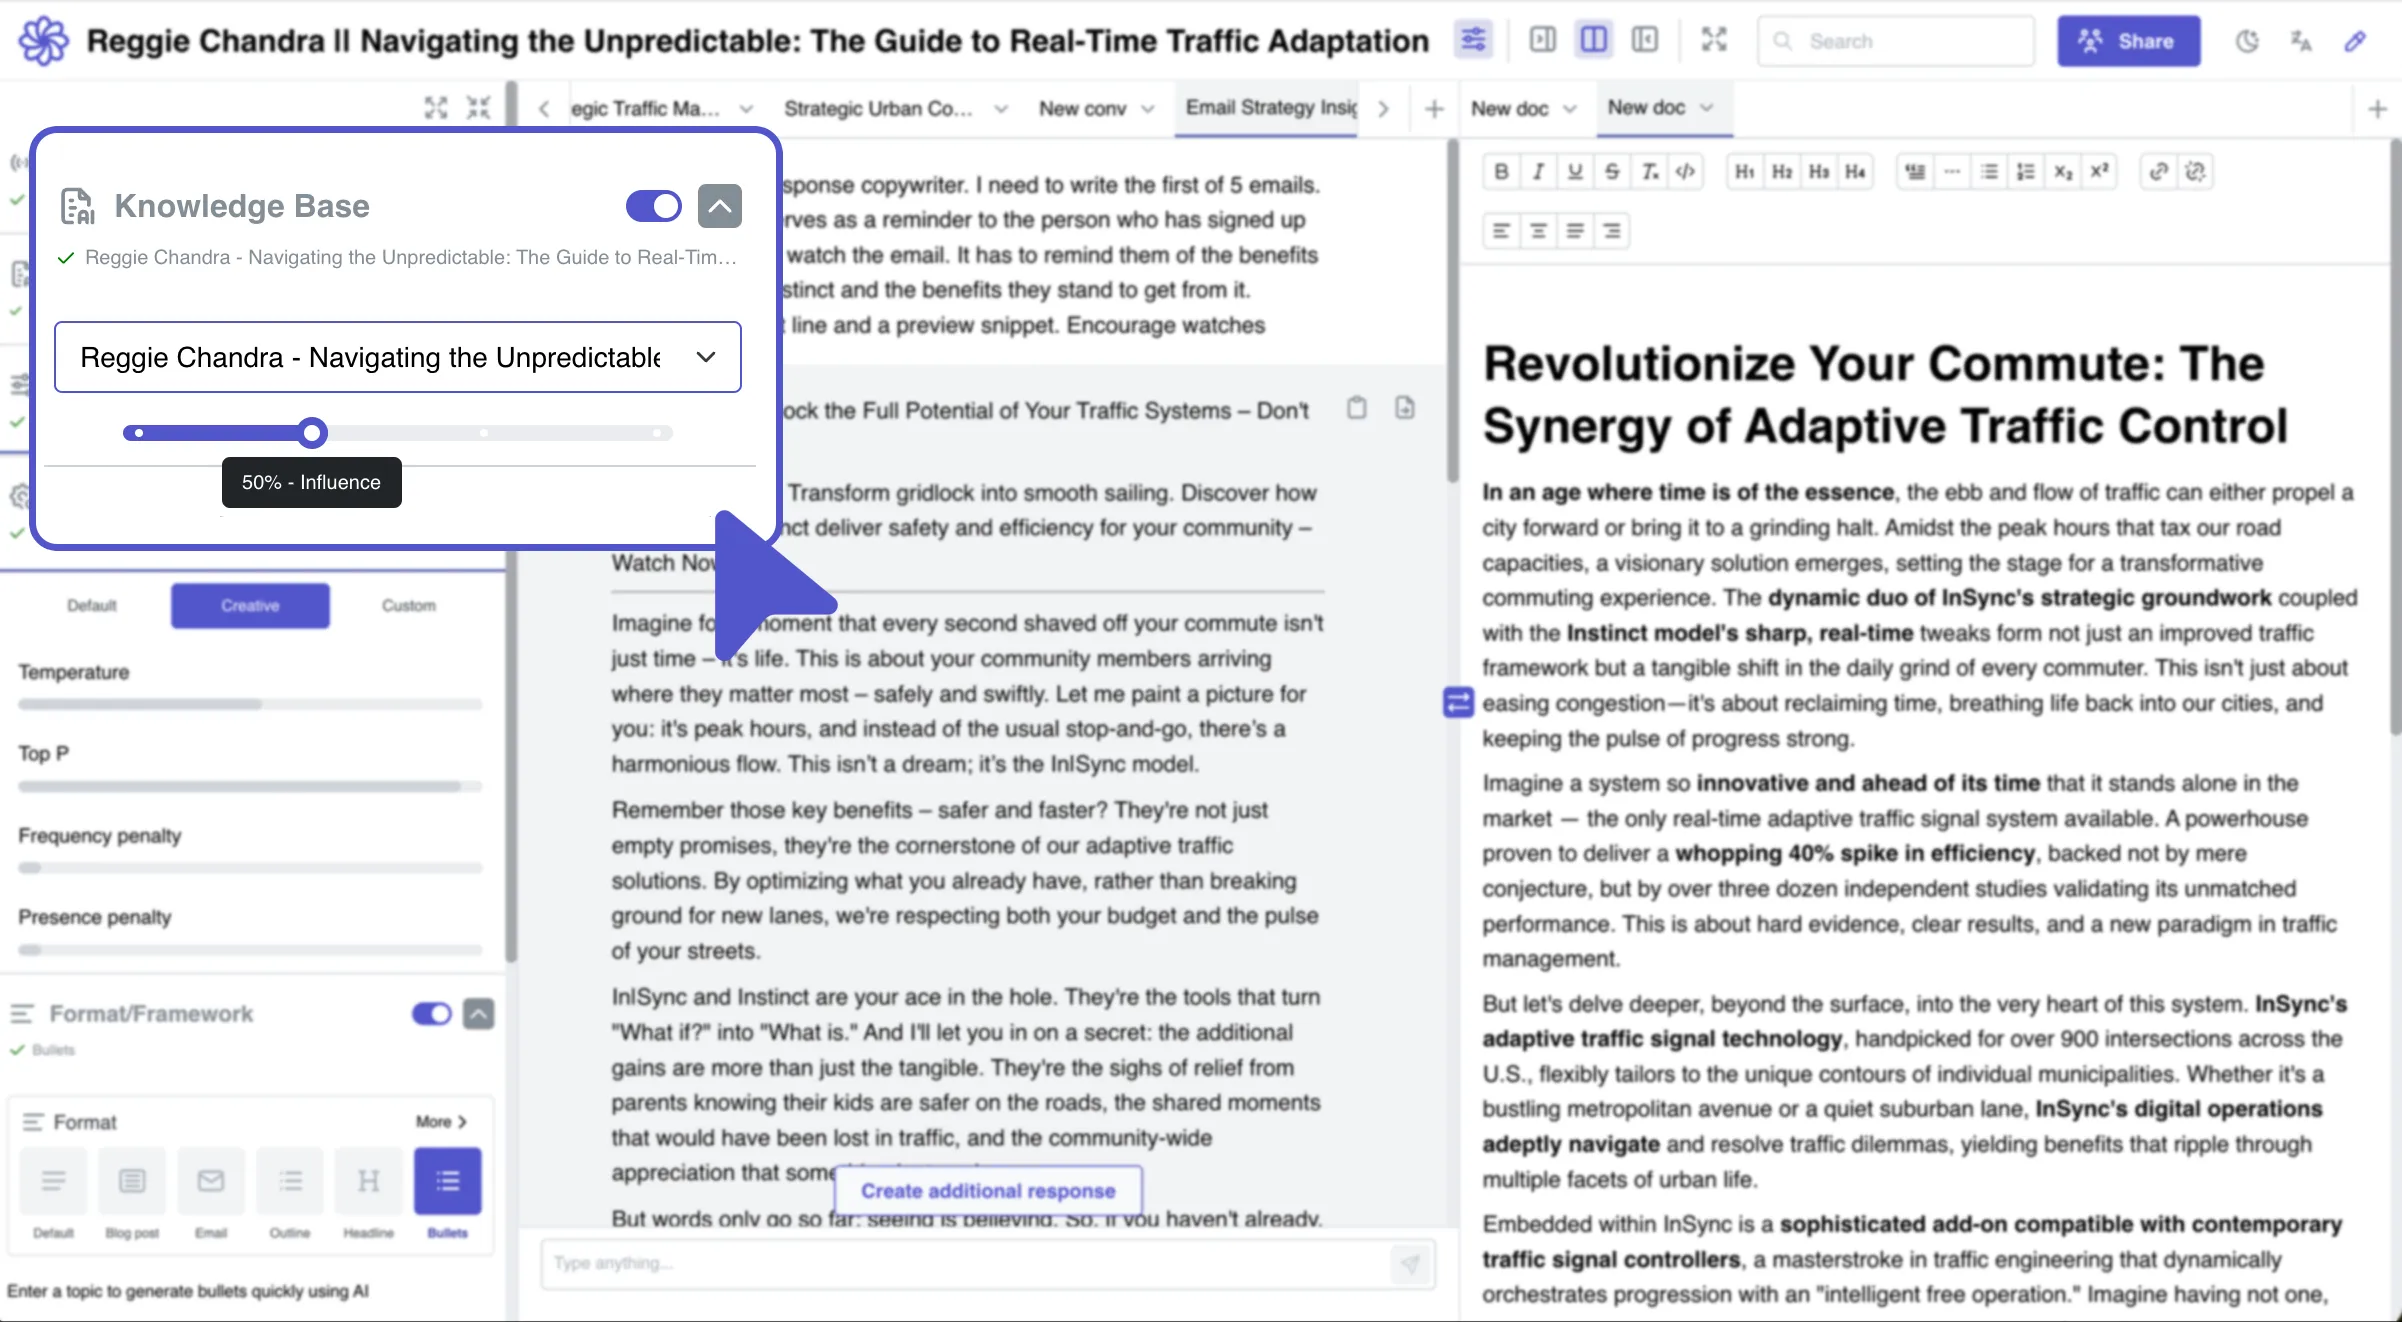Click Create additional response button
Viewport: 2402px width, 1322px height.
pos(988,1191)
